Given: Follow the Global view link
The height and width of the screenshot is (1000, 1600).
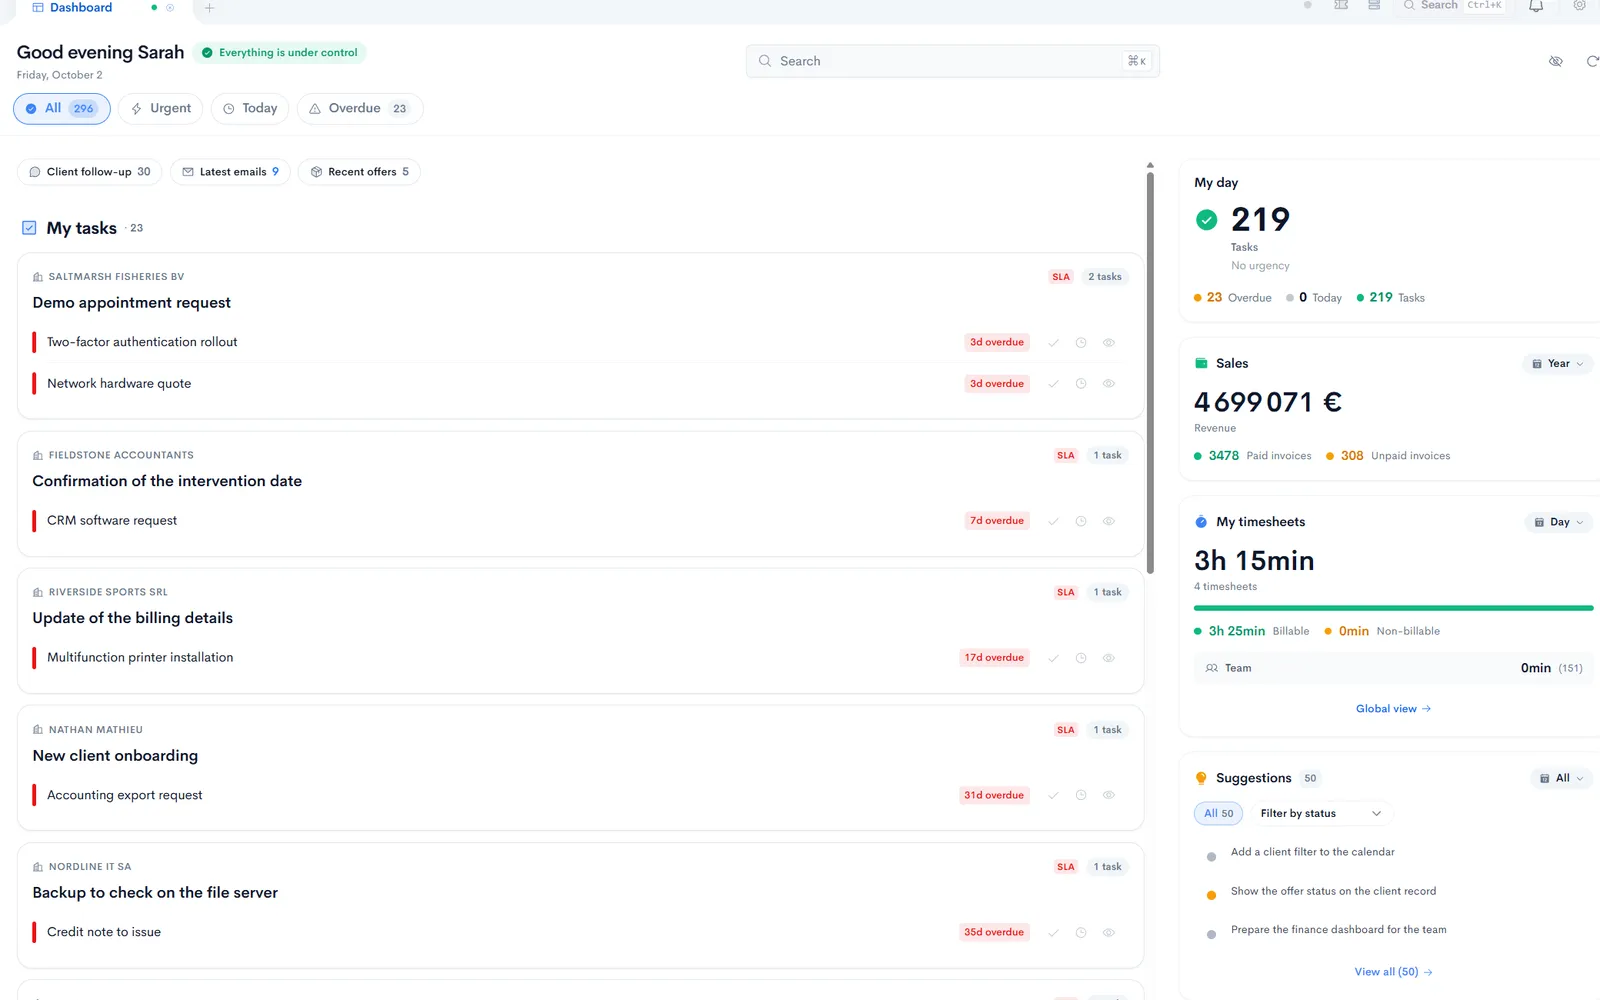Looking at the screenshot, I should pyautogui.click(x=1393, y=709).
